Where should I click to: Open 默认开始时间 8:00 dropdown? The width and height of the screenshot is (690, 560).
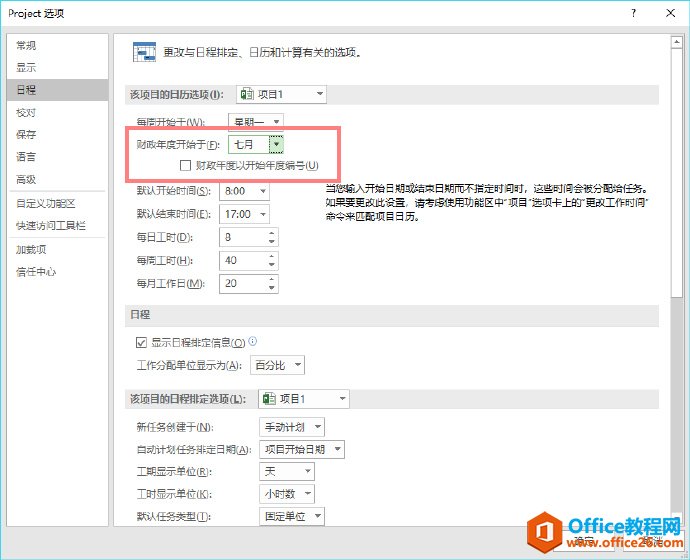point(244,191)
